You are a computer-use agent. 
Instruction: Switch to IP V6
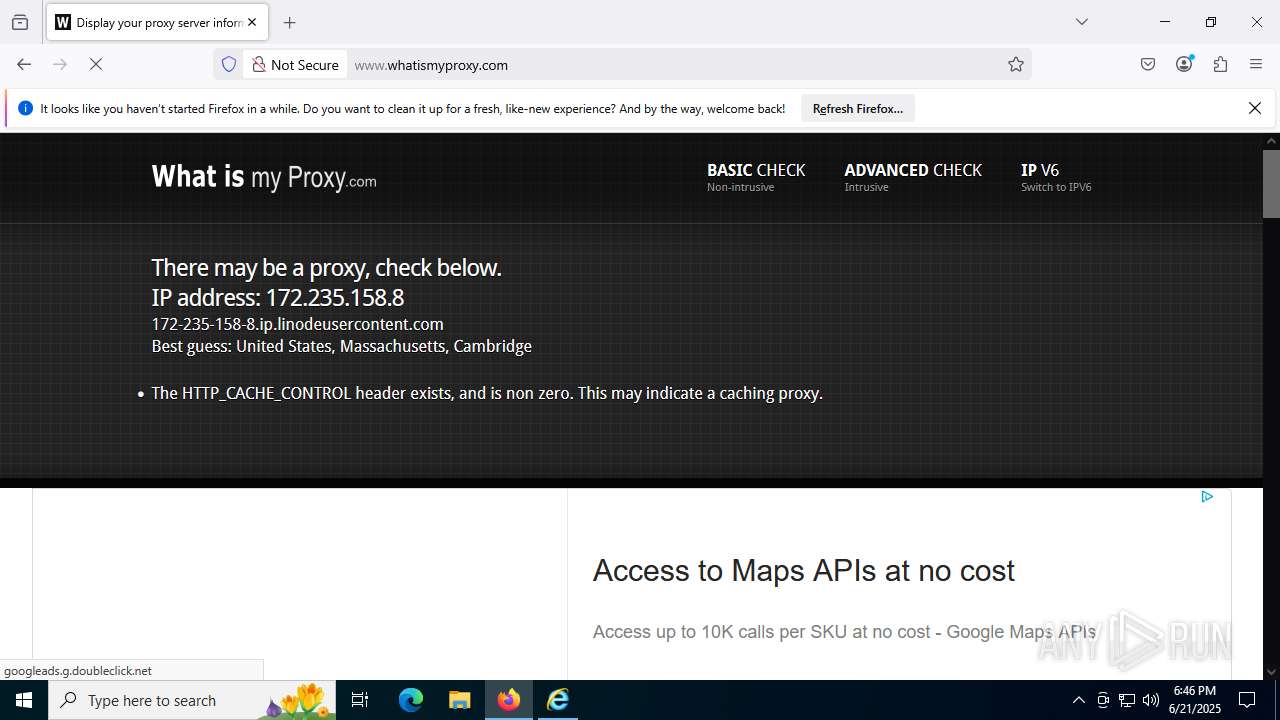coord(1056,176)
